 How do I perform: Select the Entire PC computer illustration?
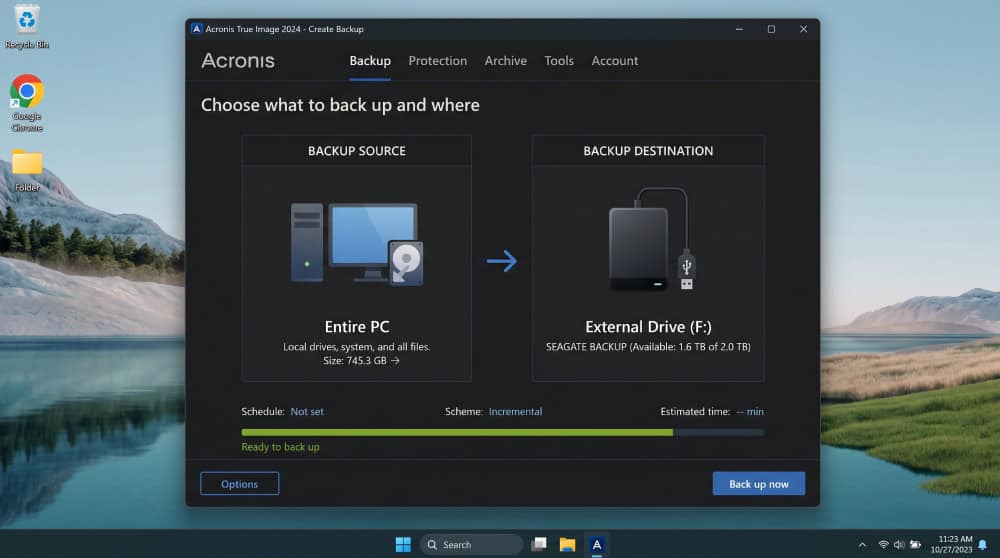click(357, 244)
